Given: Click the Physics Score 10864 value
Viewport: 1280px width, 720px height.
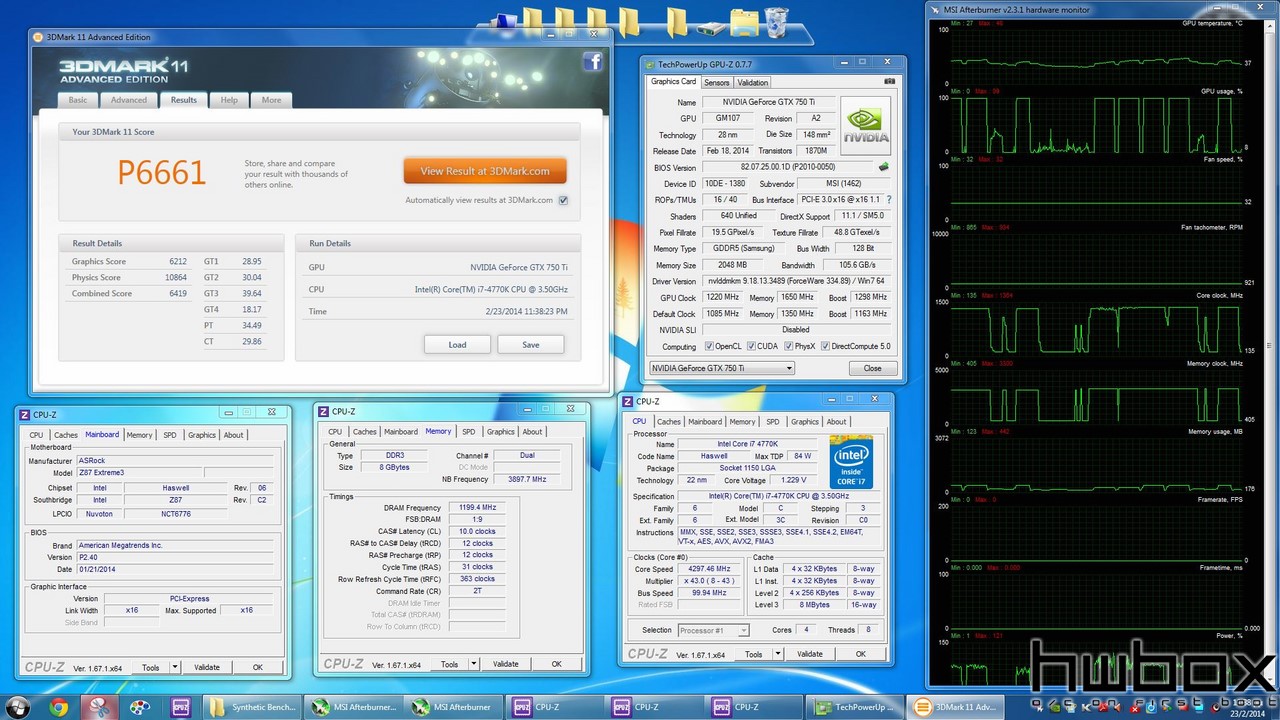Looking at the screenshot, I should coord(176,277).
